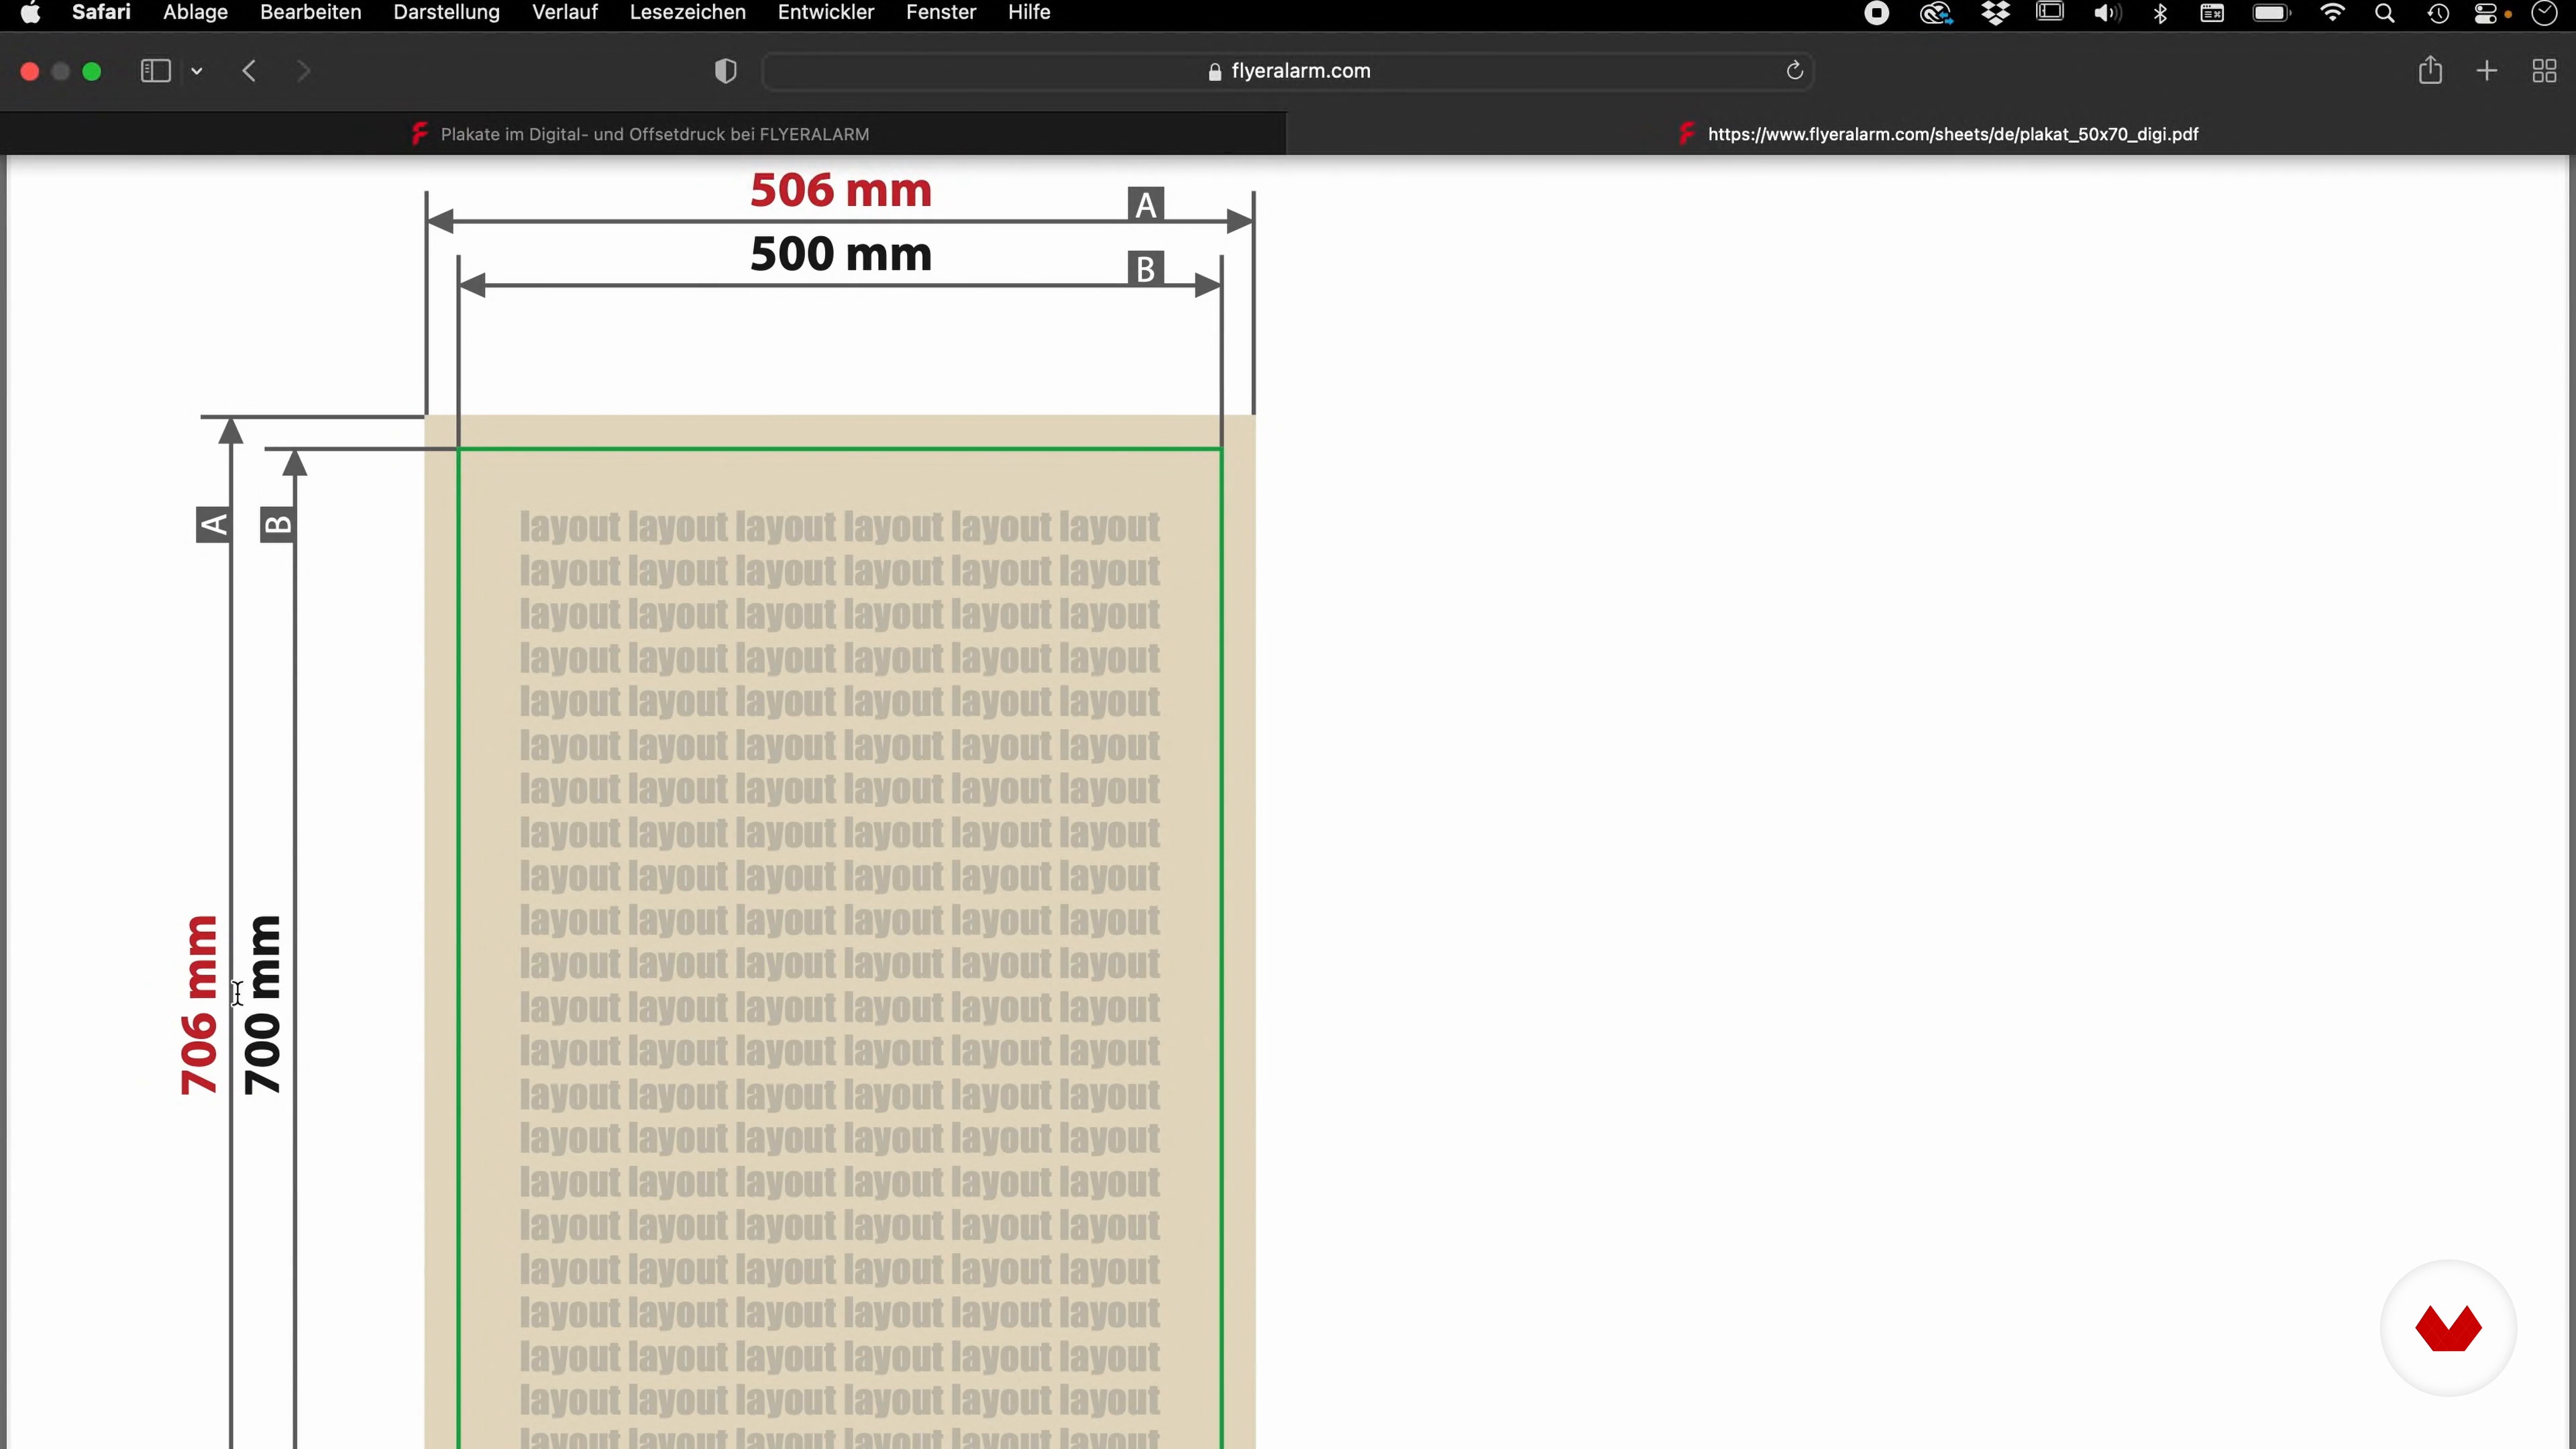The height and width of the screenshot is (1449, 2576).
Task: Click the horizontal B marker box
Action: click(1146, 268)
